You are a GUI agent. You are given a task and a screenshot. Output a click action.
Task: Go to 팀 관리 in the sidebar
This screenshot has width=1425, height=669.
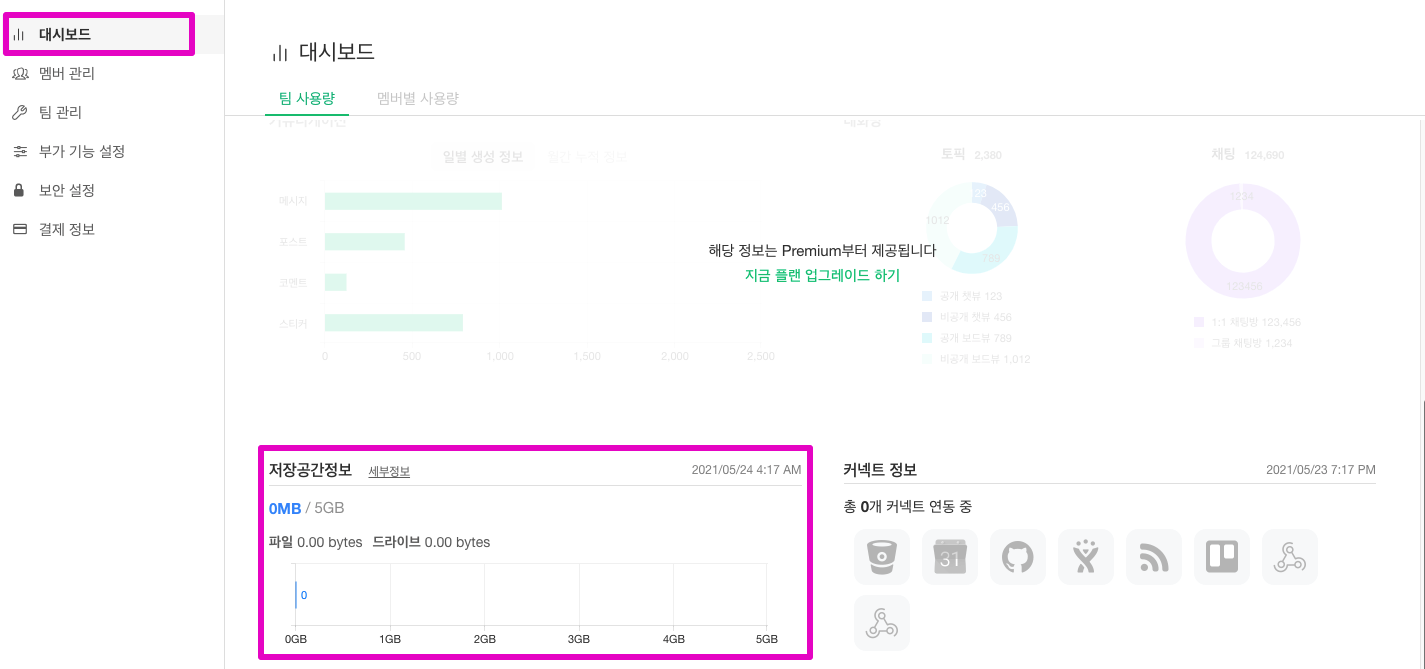(x=60, y=112)
